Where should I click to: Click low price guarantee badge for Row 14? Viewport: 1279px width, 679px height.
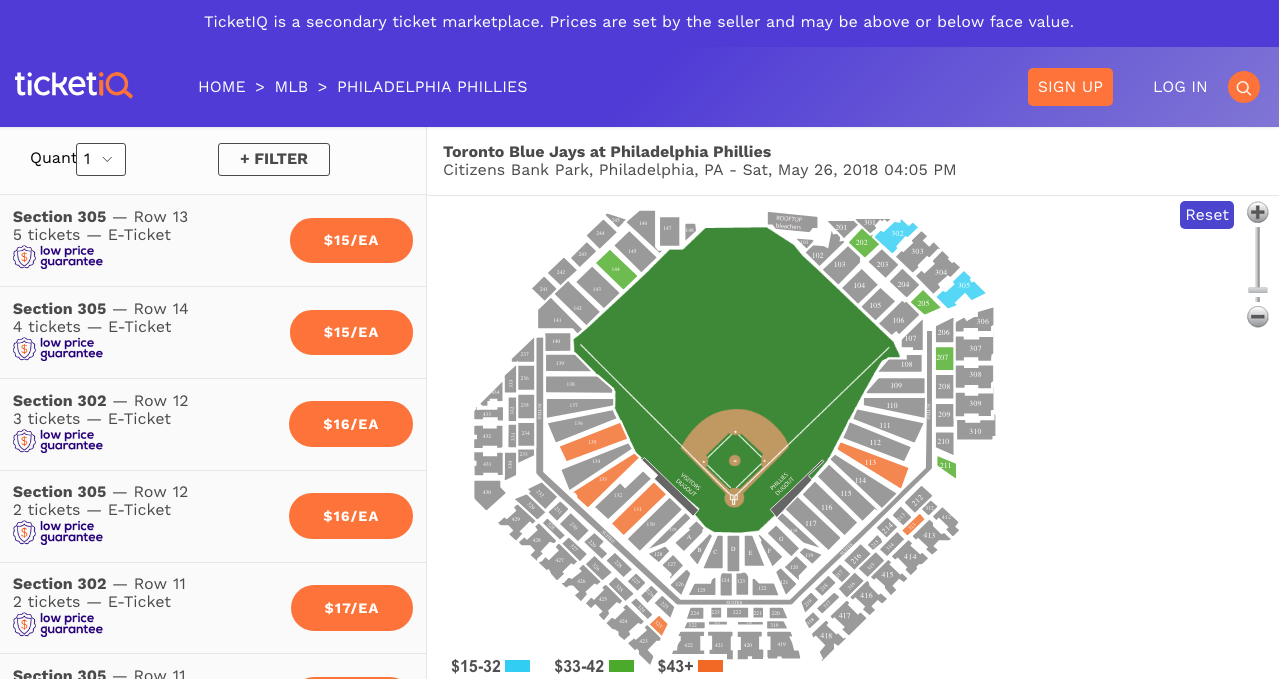point(58,348)
